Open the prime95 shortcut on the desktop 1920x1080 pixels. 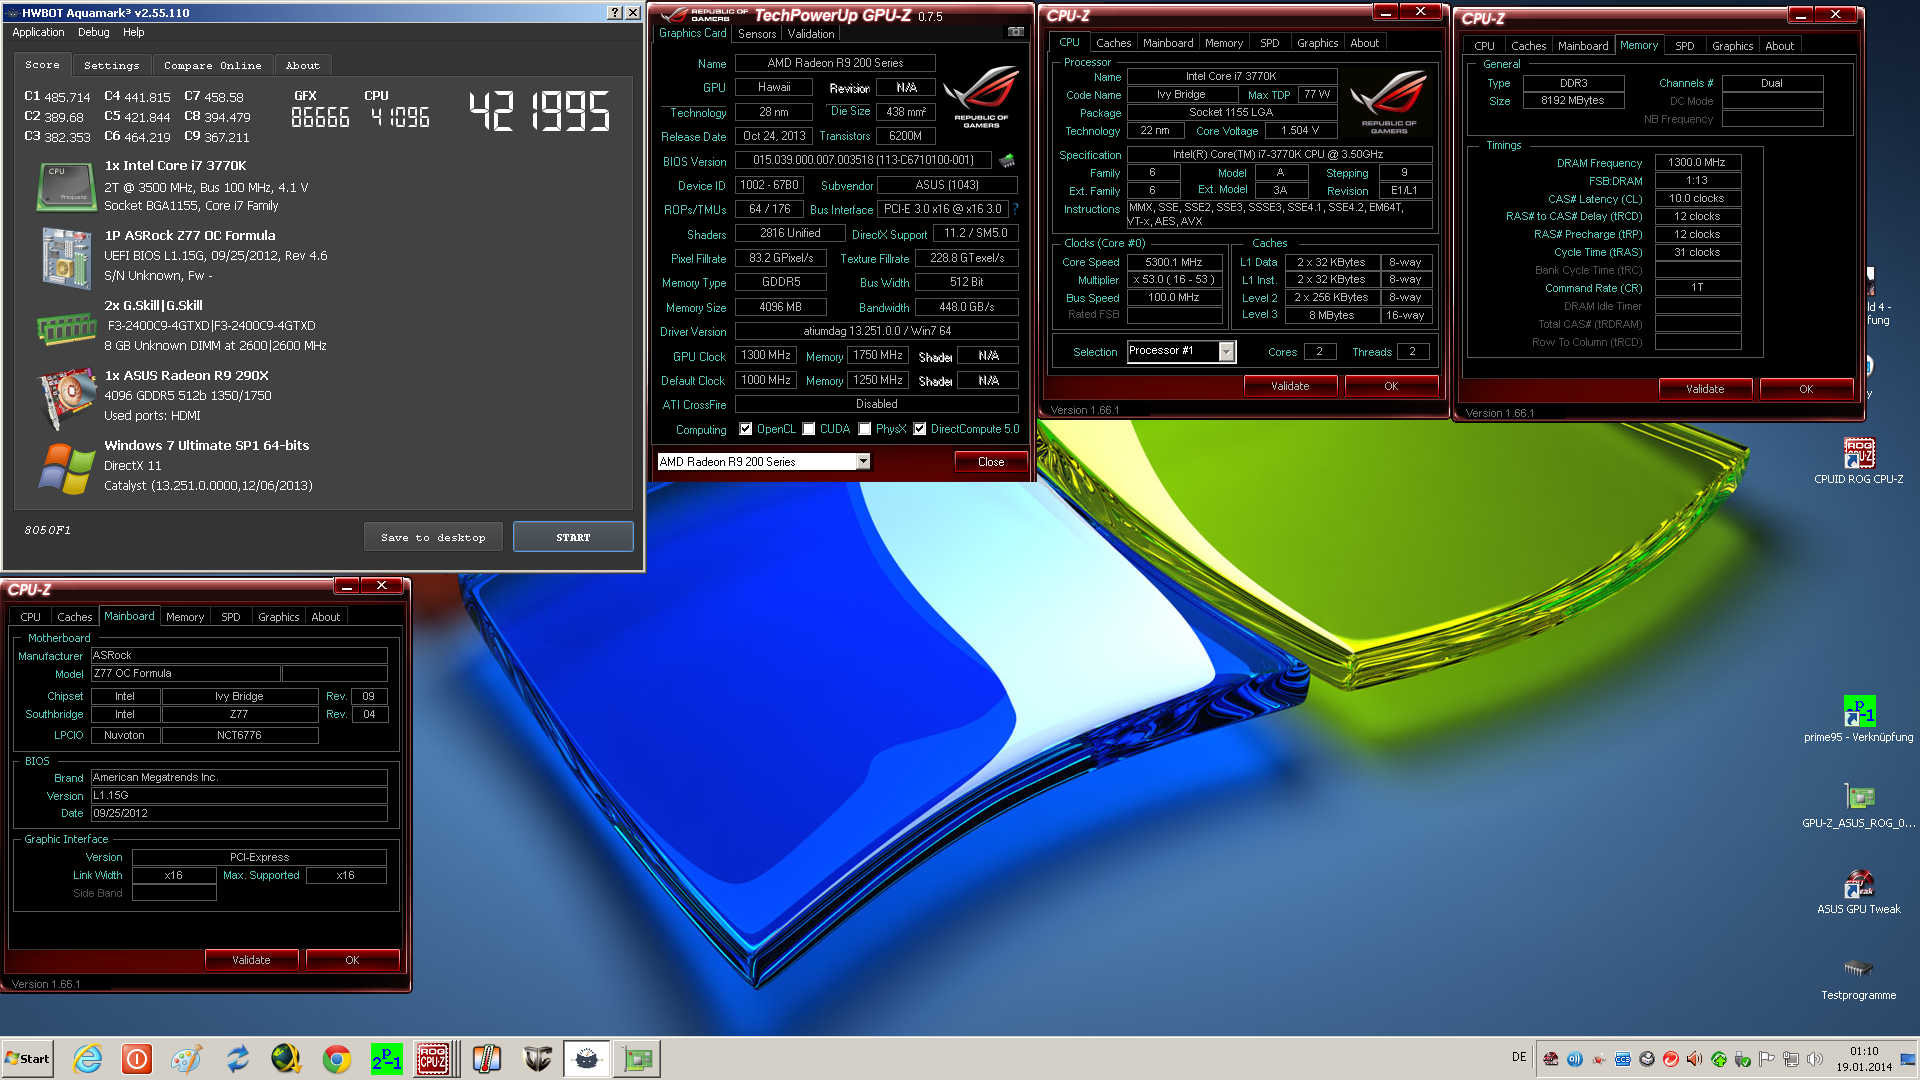pos(1858,719)
